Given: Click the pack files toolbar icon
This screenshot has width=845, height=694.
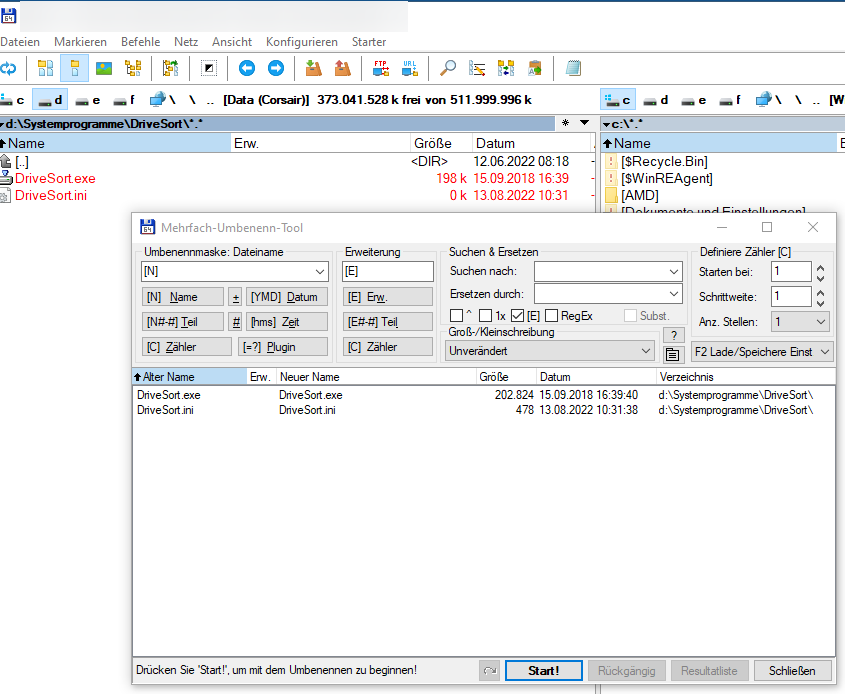Looking at the screenshot, I should point(314,68).
